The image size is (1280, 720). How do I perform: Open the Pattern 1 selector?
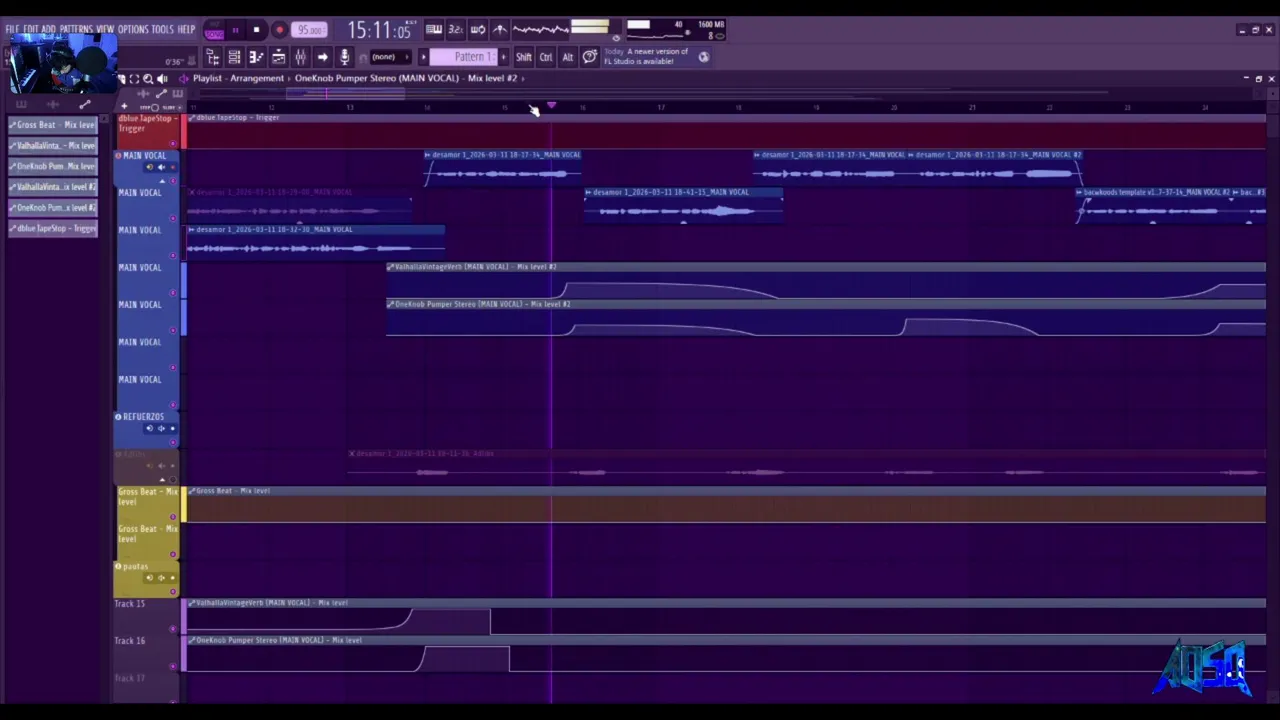coord(465,57)
